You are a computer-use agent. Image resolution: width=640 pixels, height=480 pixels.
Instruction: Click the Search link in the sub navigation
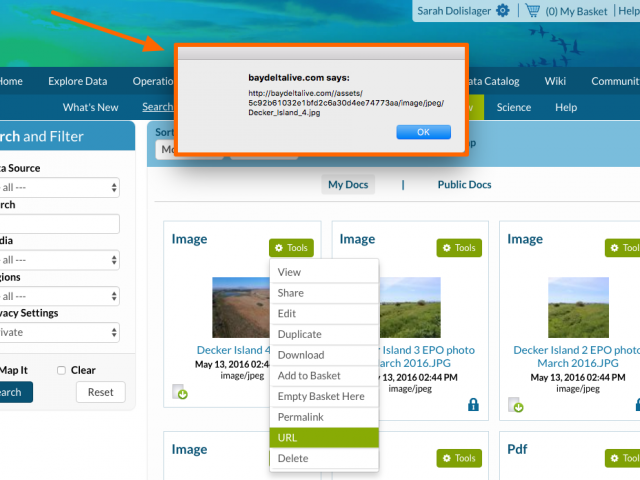pos(158,107)
